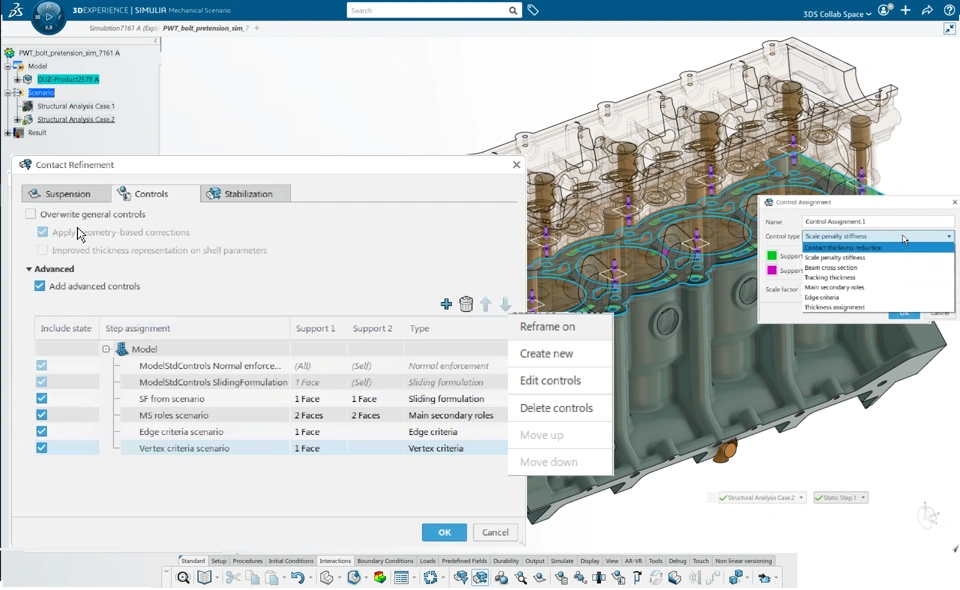Viewport: 960px width, 590px height.
Task: Enable Overwrite general controls checkbox
Action: tap(31, 214)
